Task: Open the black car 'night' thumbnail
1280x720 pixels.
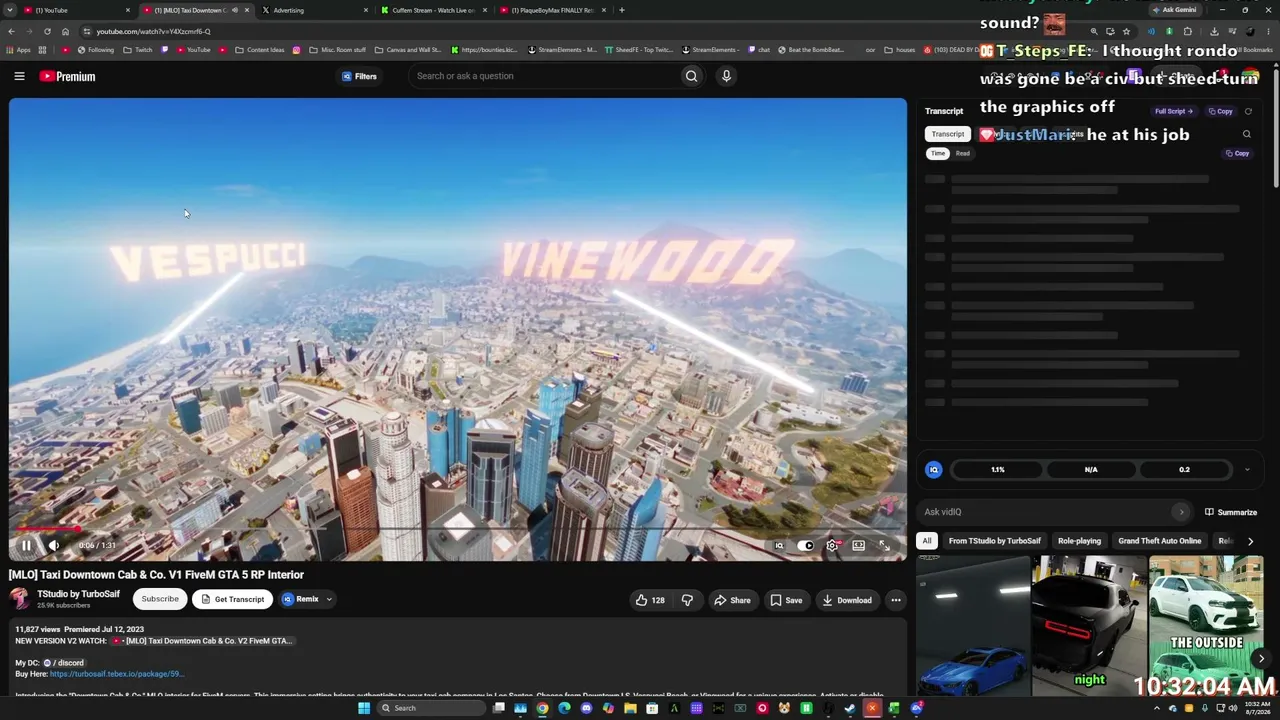Action: 1089,626
